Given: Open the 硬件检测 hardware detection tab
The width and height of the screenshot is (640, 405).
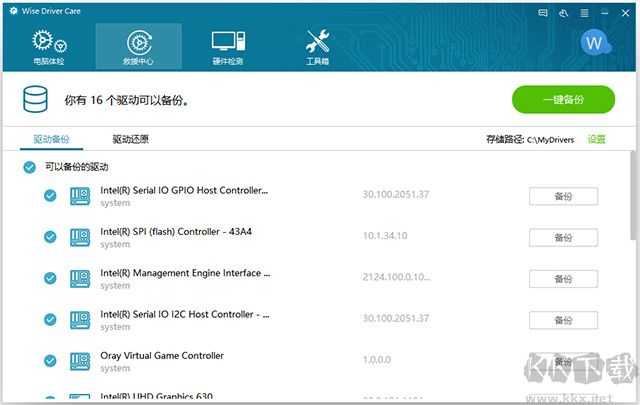Looking at the screenshot, I should click(228, 47).
